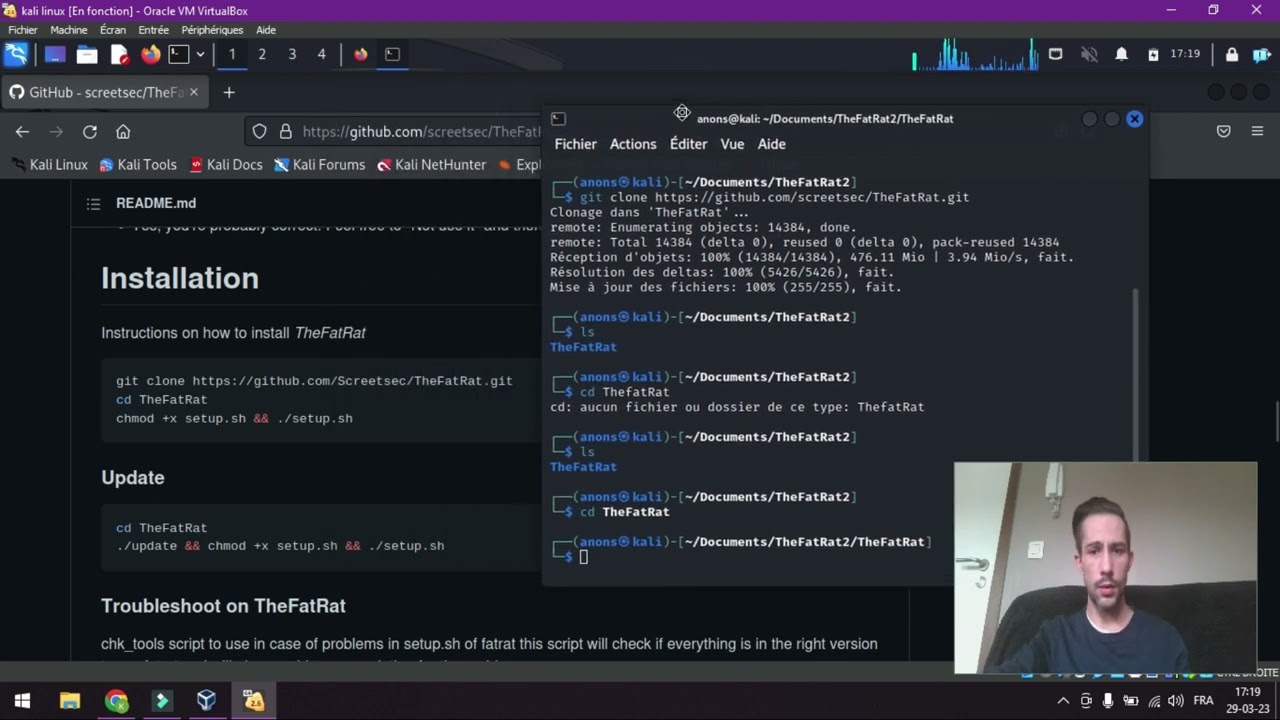Screen dimensions: 1280x720
Task: Click the show desktop panel icon
Action: (x=55, y=54)
